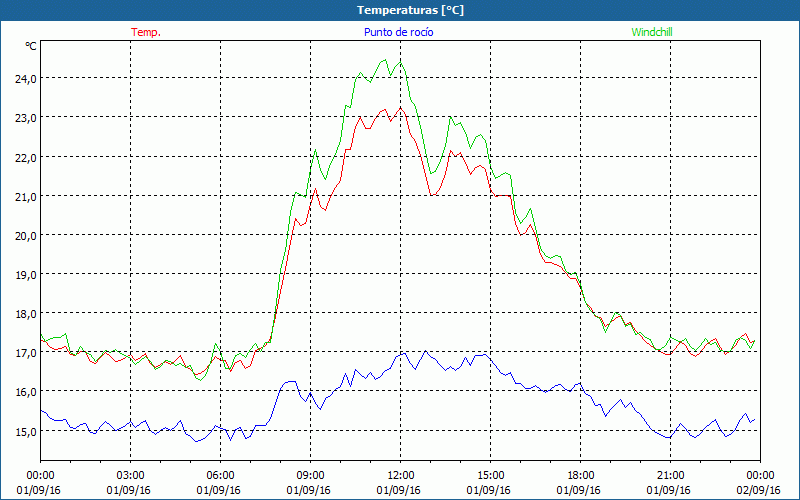800x500 pixels.
Task: Click the 12:00 time label
Action: click(401, 475)
